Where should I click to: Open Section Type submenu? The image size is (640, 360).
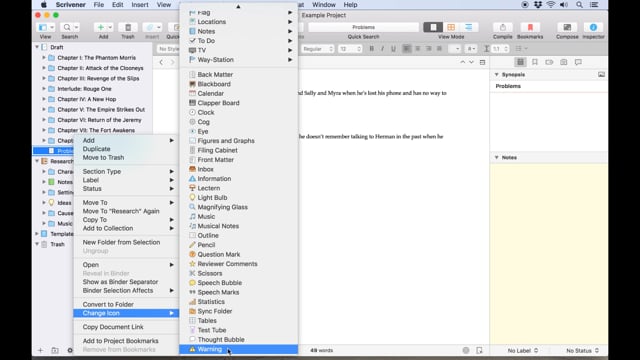click(126, 171)
